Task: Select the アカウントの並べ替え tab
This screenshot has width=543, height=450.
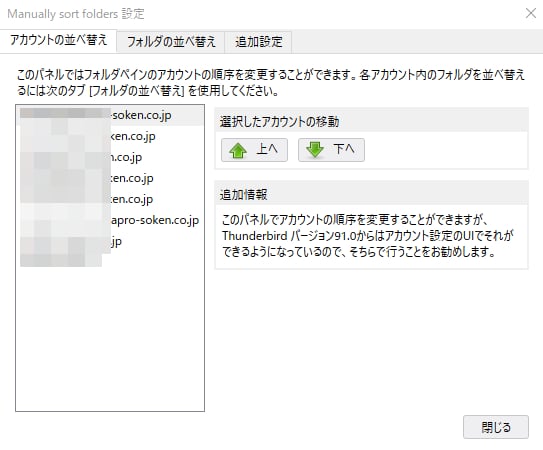Action: pyautogui.click(x=58, y=41)
